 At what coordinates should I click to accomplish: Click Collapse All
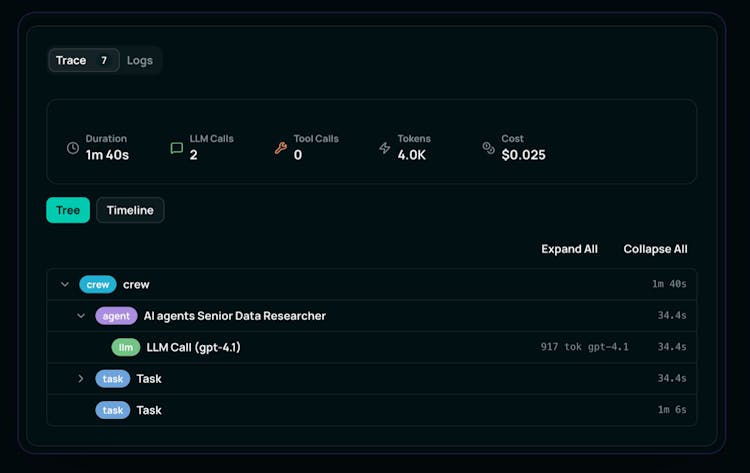click(x=655, y=249)
